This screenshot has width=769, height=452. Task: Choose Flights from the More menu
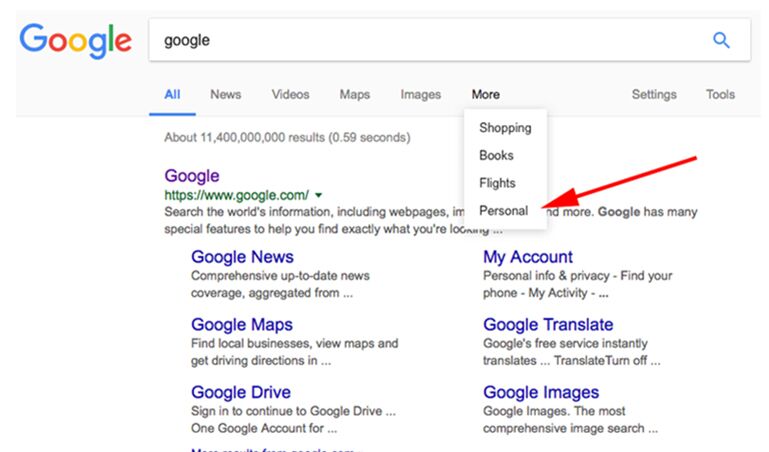coord(497,183)
